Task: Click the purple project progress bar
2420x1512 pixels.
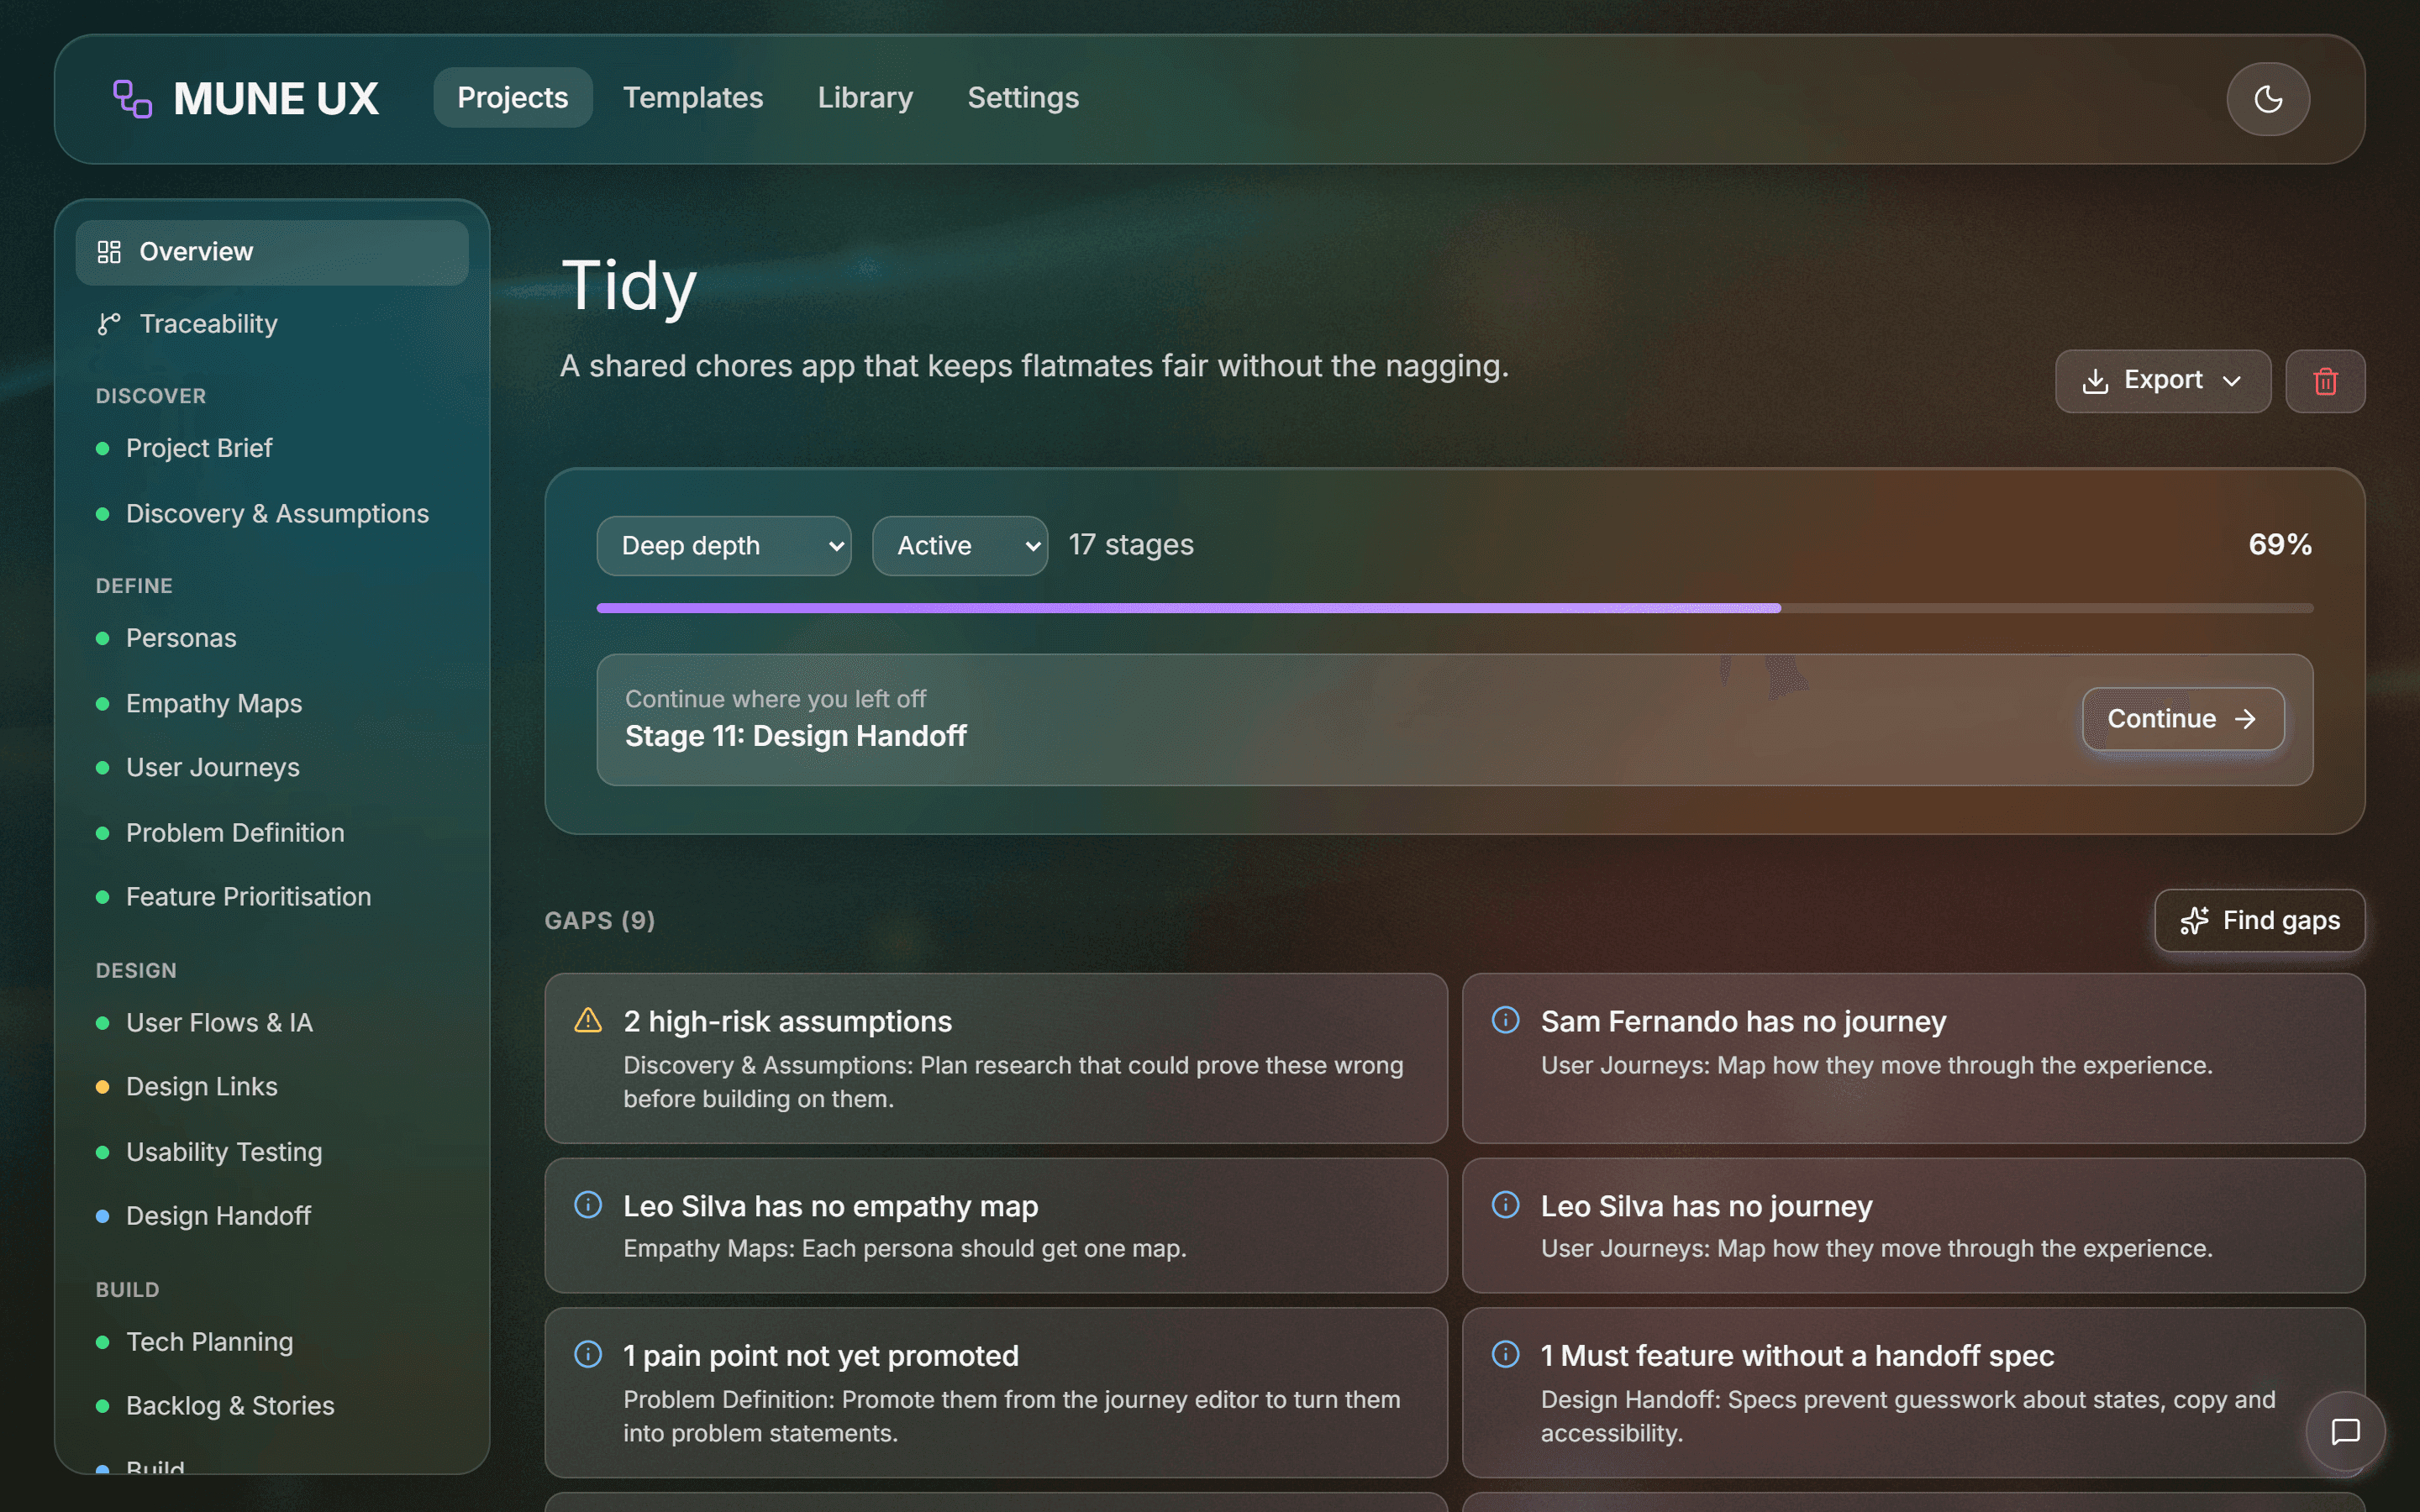Action: 1188,608
